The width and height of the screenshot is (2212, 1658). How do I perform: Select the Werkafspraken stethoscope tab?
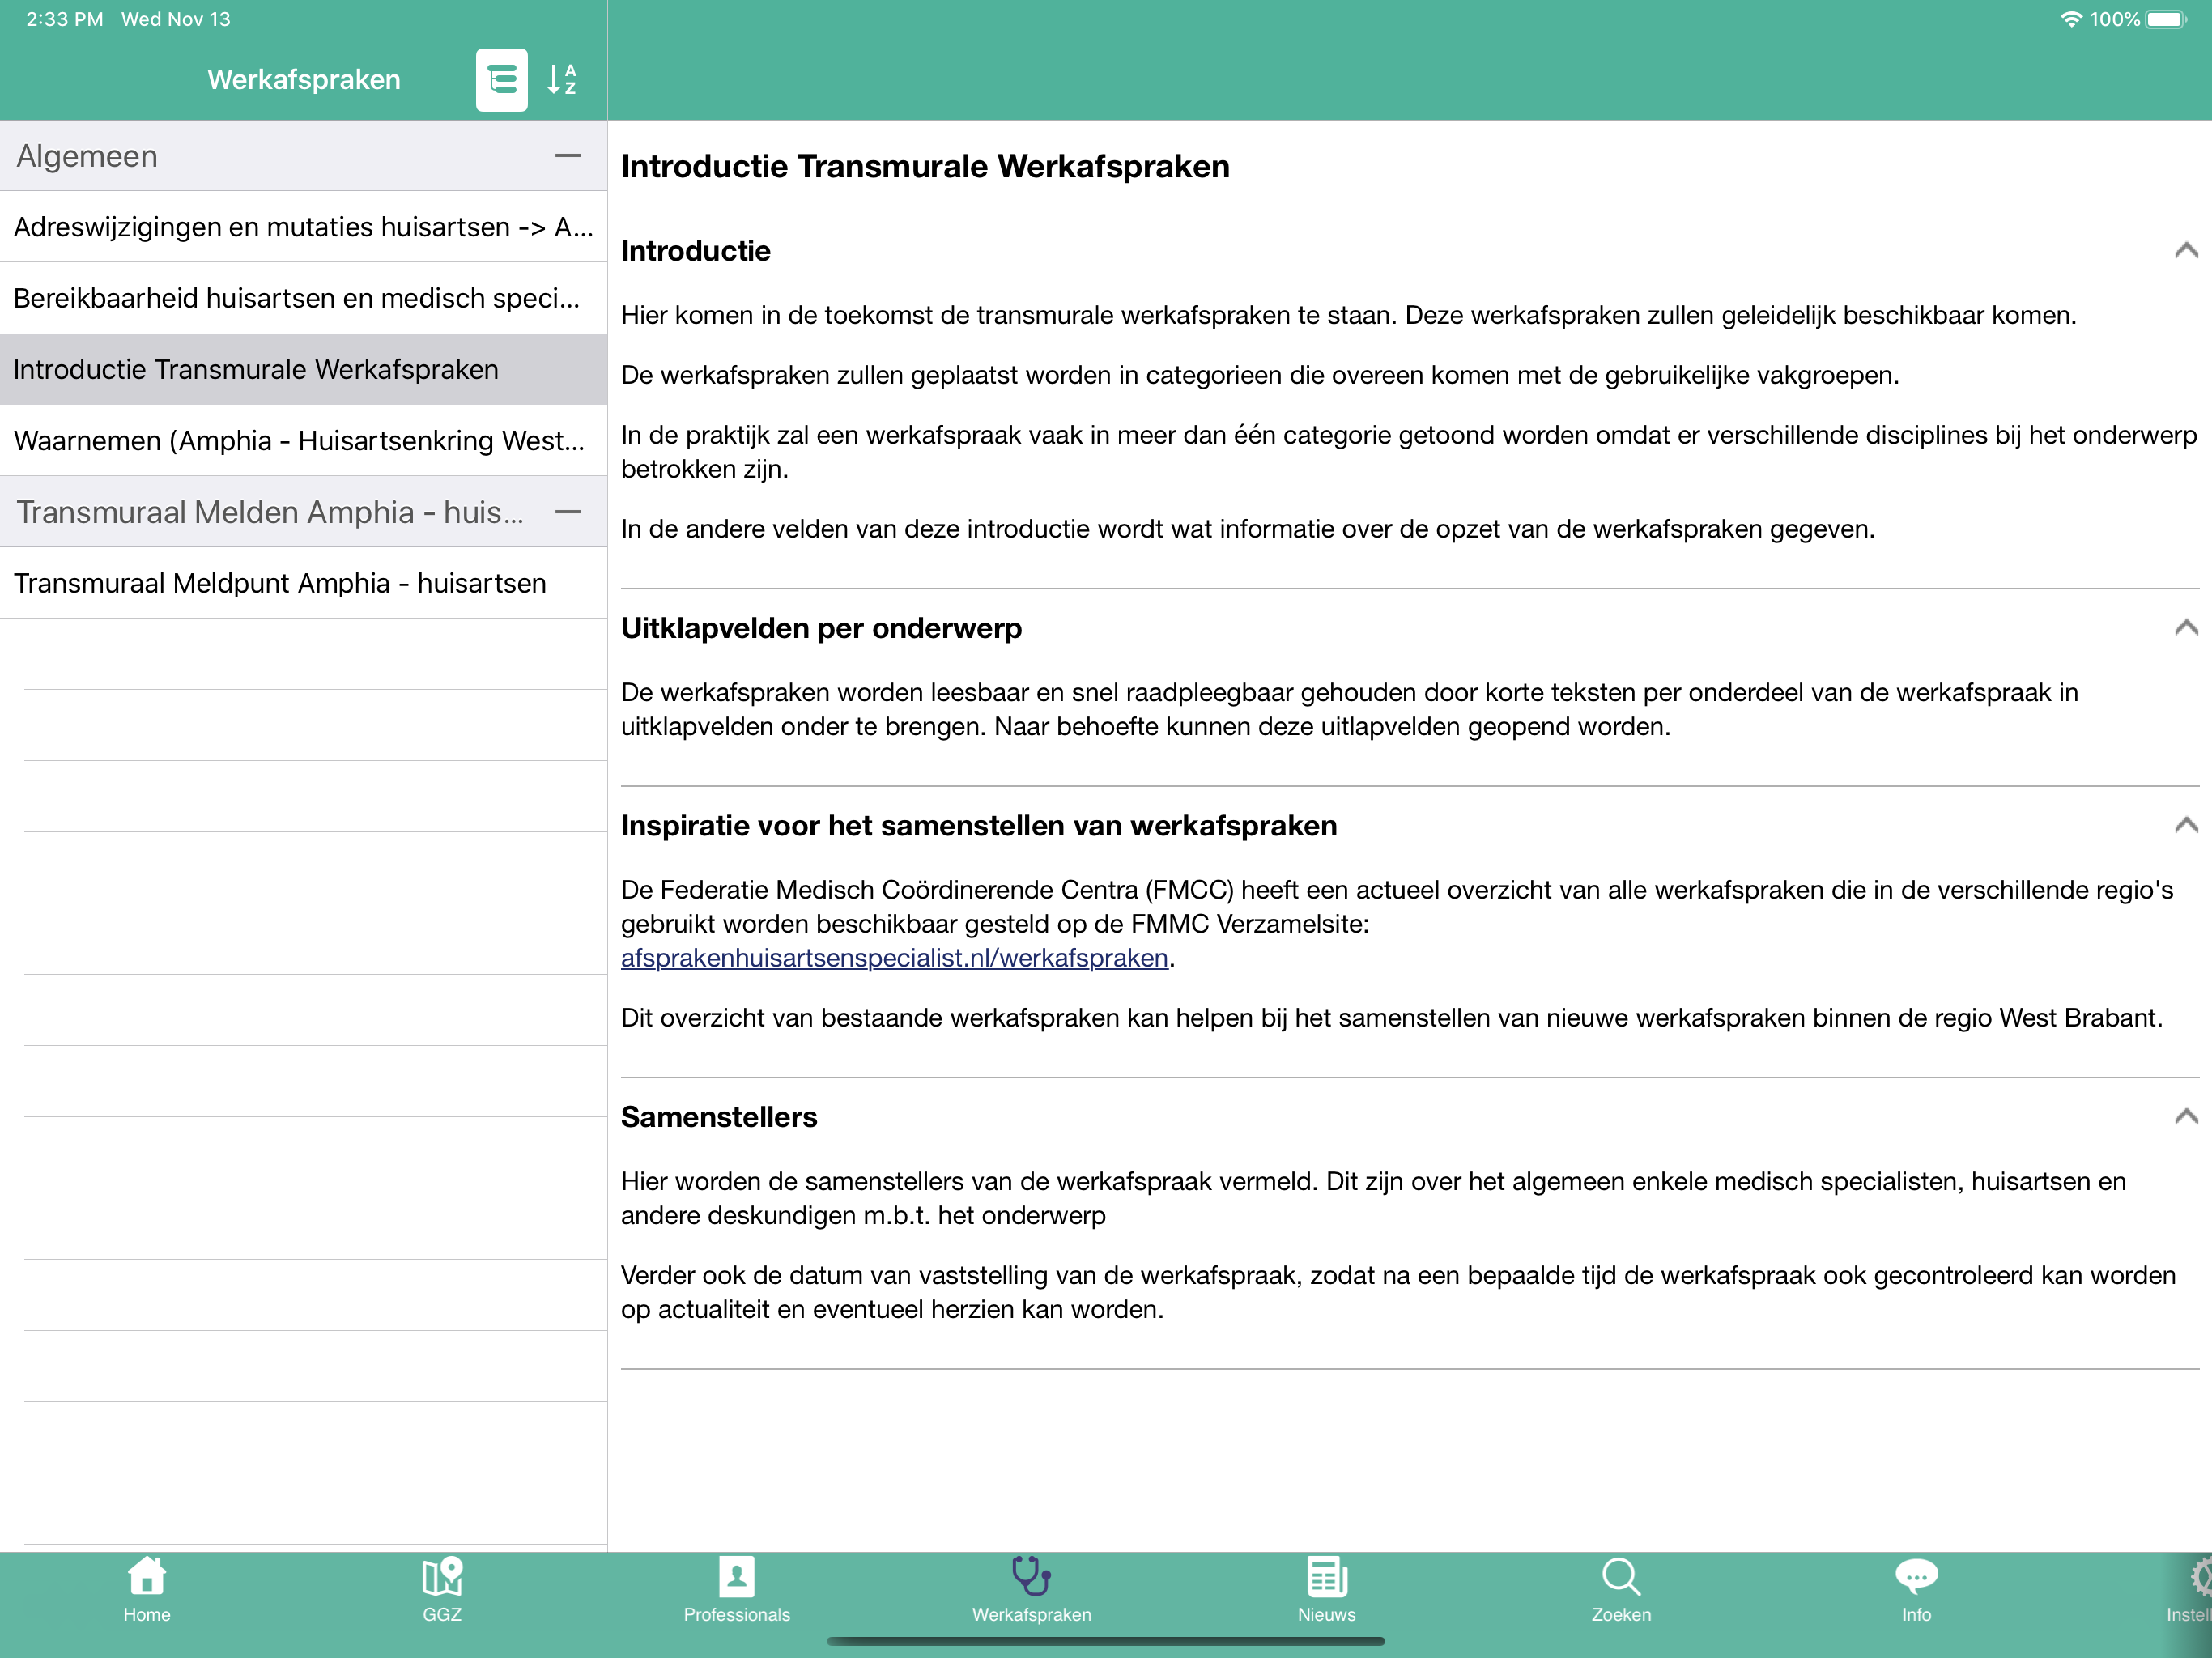point(1031,1590)
